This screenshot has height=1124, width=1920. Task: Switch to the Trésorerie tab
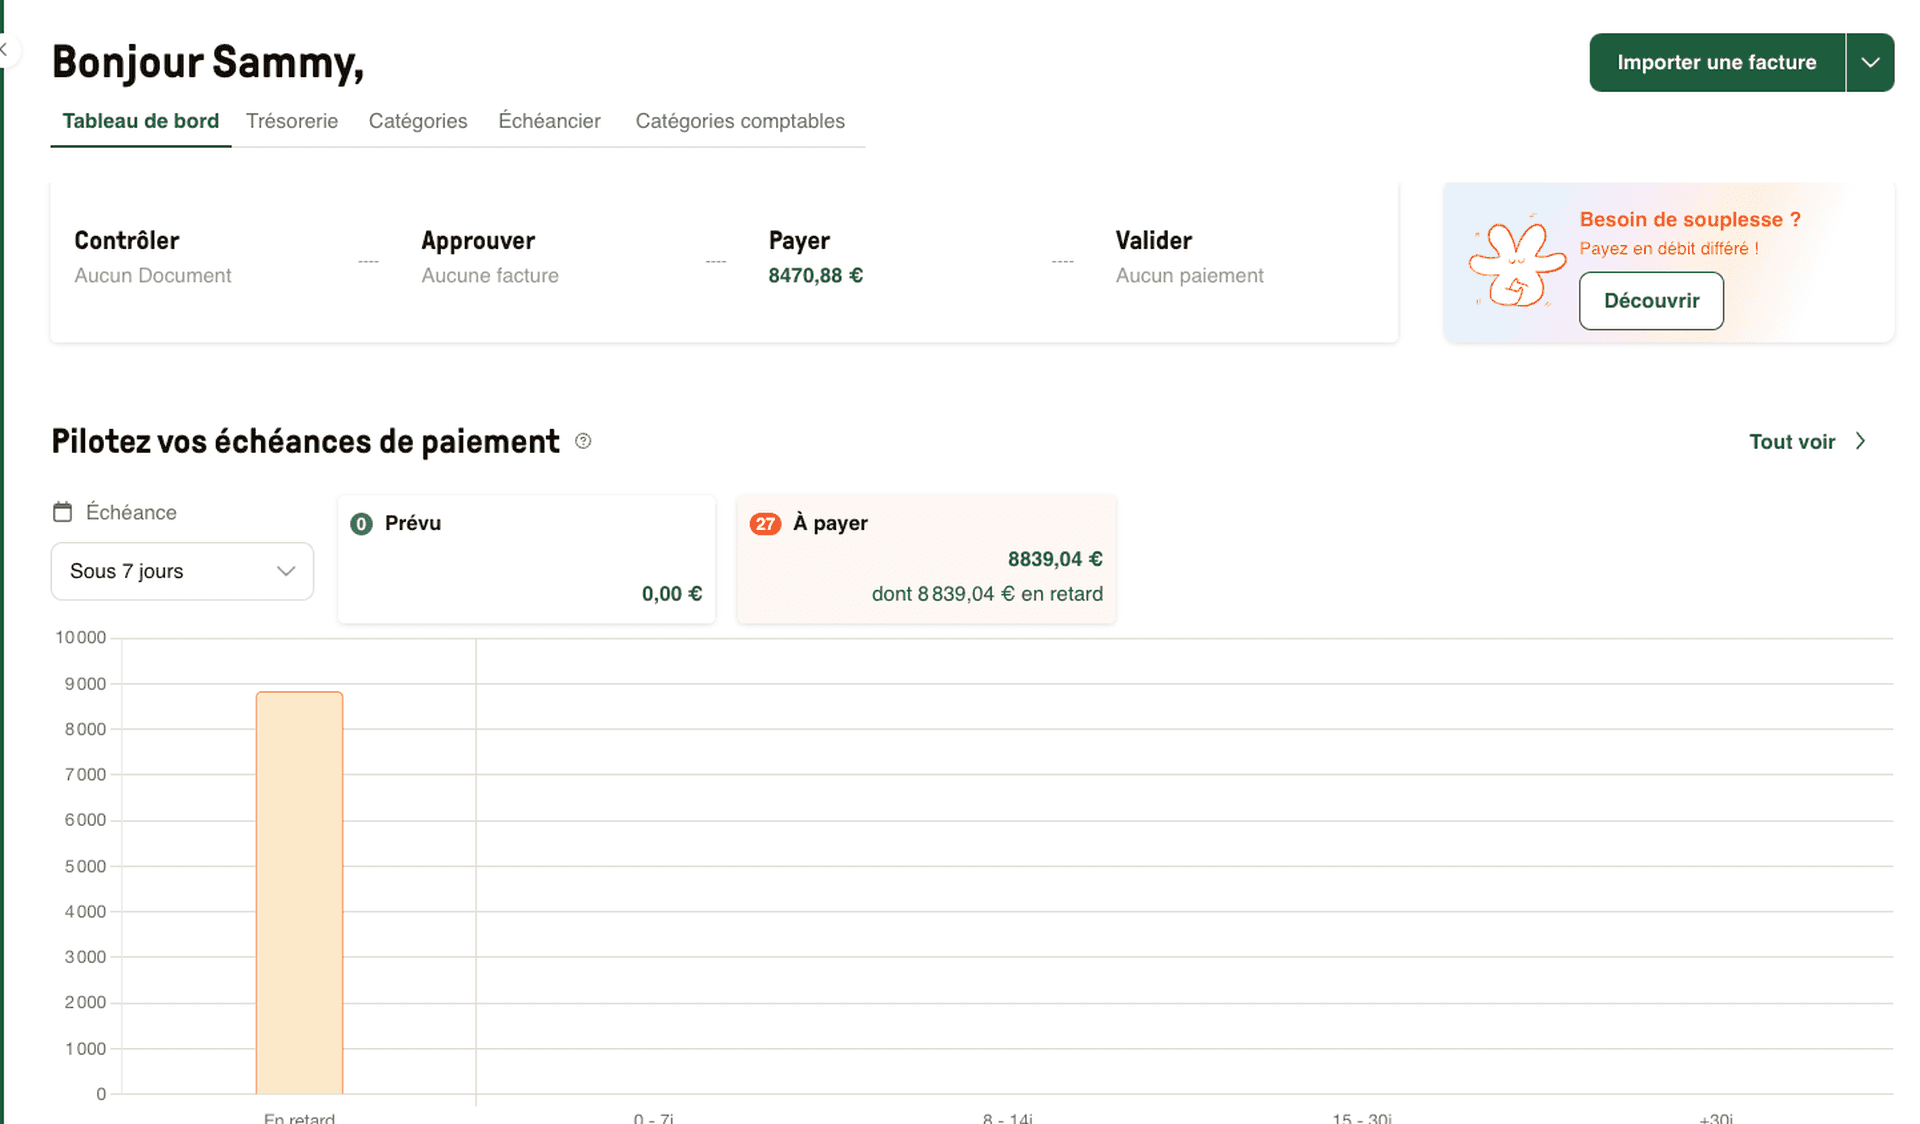pyautogui.click(x=292, y=121)
